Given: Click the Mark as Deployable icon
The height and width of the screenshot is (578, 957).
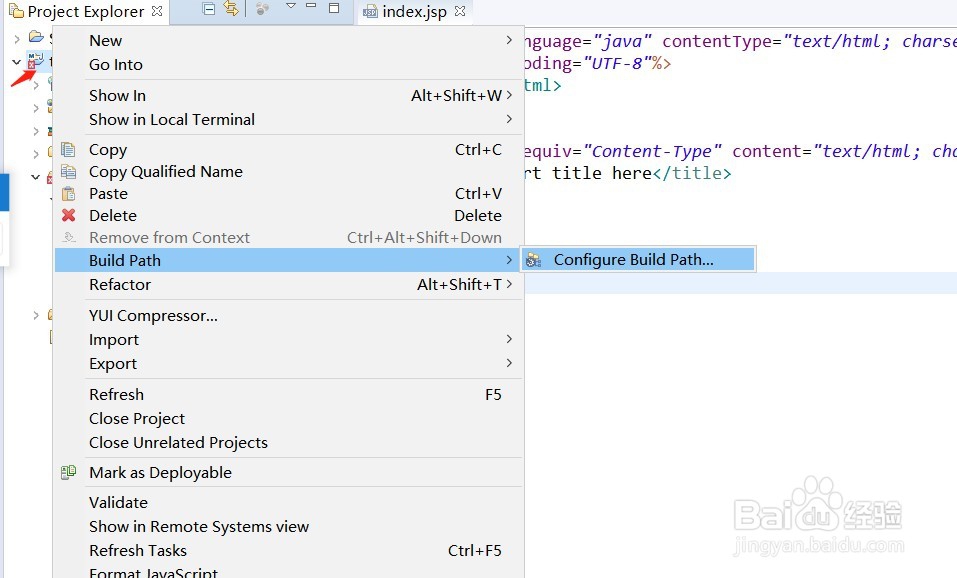Looking at the screenshot, I should [x=68, y=472].
